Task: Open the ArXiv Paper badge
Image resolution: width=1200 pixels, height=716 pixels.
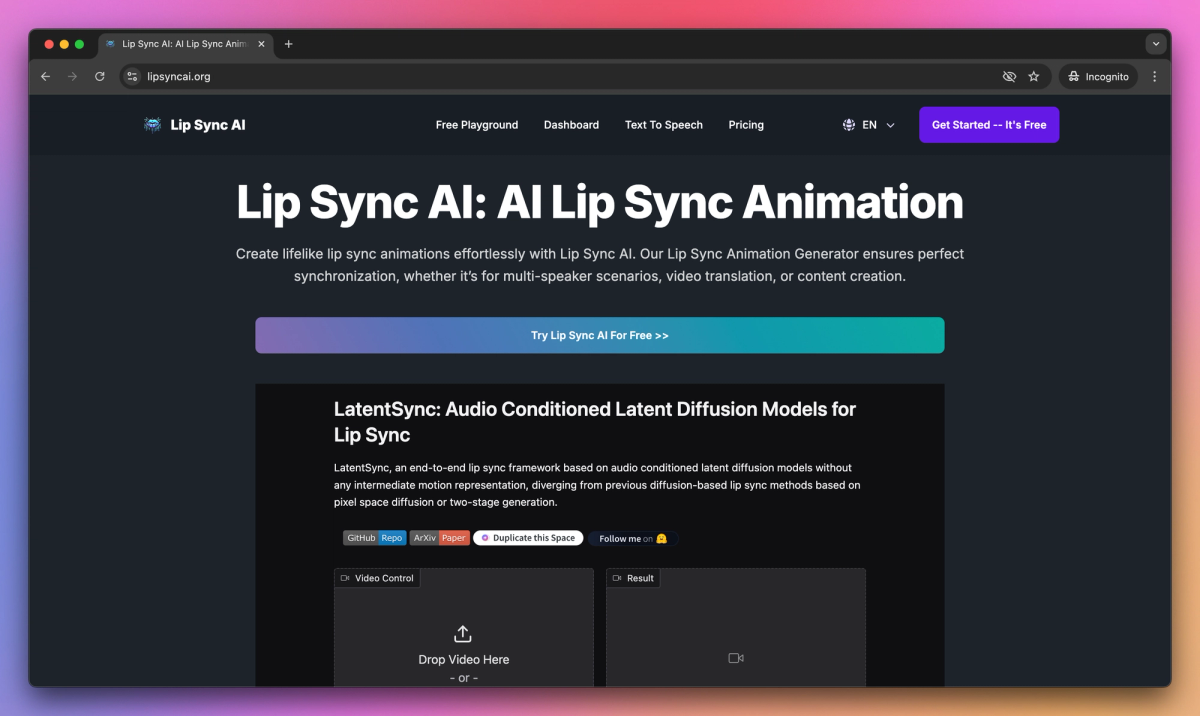Action: (439, 538)
